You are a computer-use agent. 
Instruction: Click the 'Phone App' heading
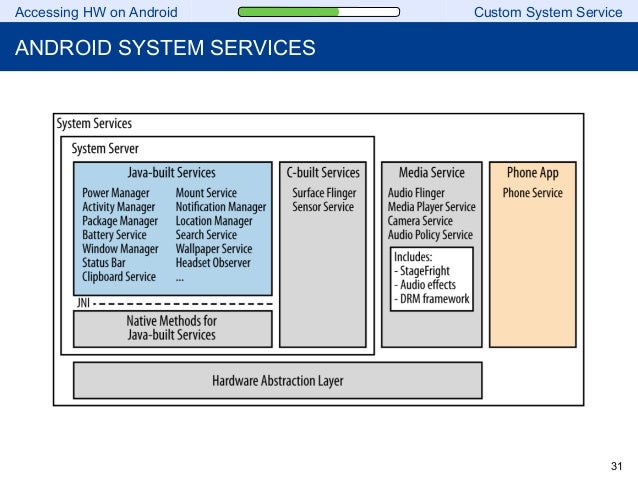[x=533, y=173]
